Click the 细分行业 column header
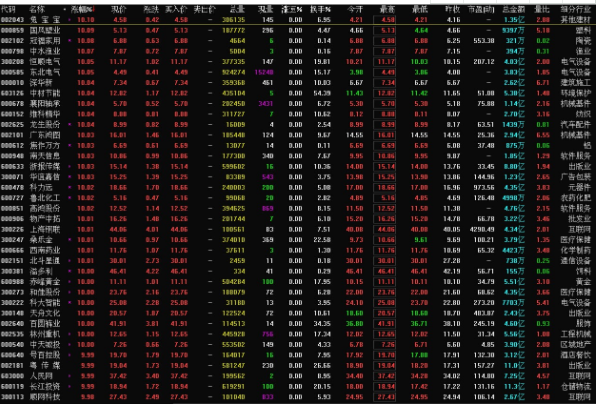The image size is (600, 404). [x=575, y=7]
